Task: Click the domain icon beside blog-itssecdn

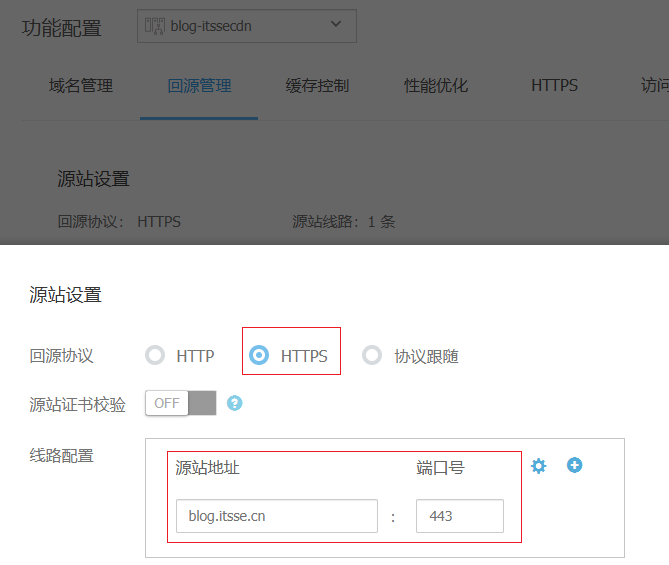Action: point(154,26)
